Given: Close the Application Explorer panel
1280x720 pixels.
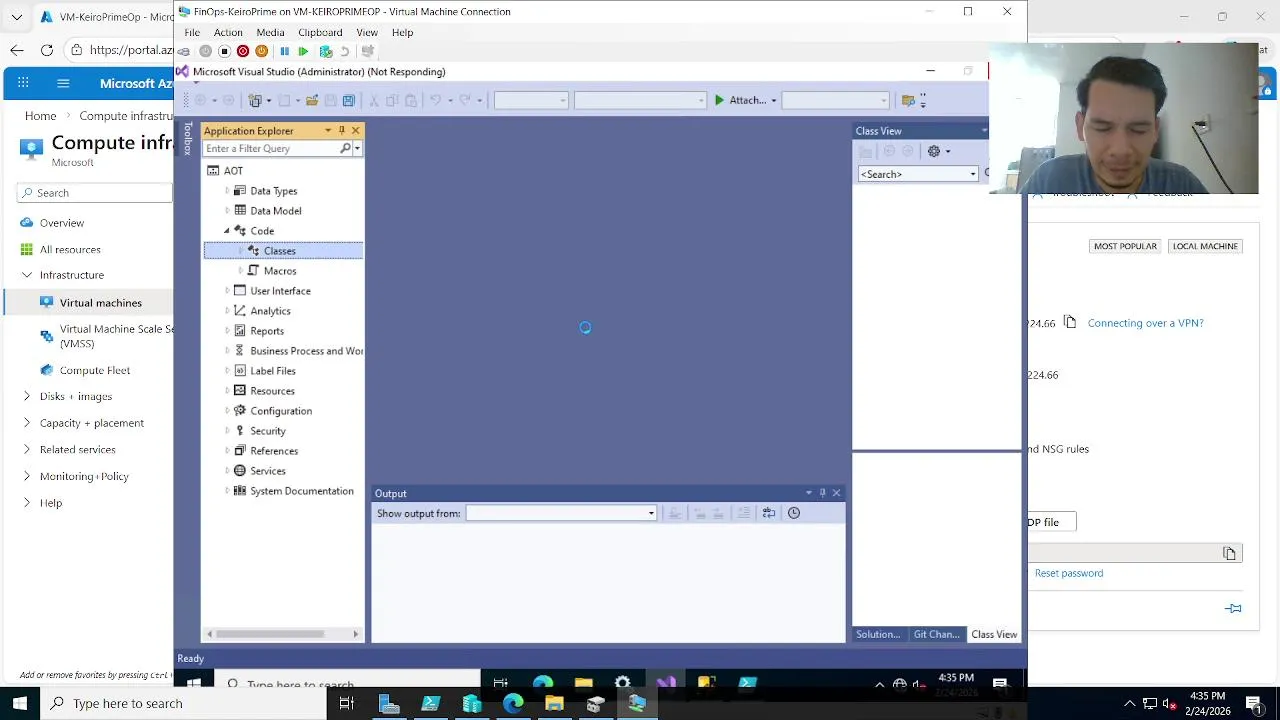Looking at the screenshot, I should [x=355, y=131].
